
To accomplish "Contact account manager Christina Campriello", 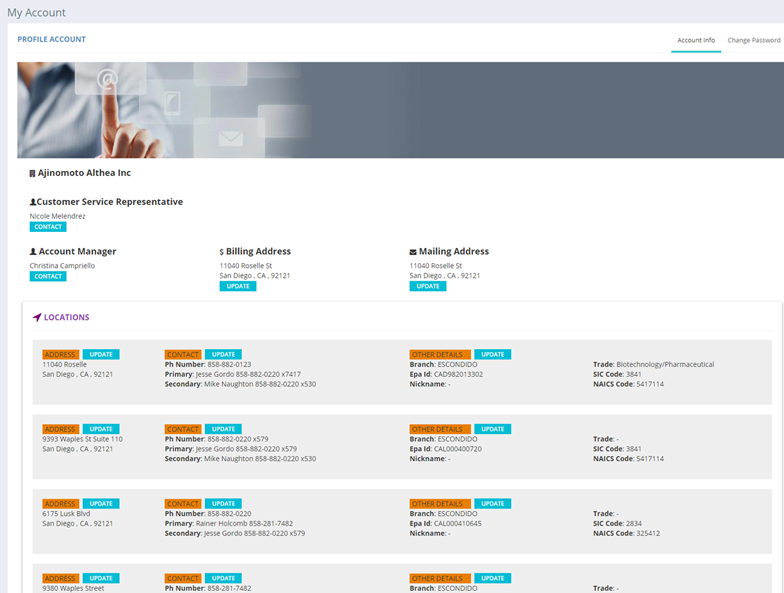I will point(48,276).
